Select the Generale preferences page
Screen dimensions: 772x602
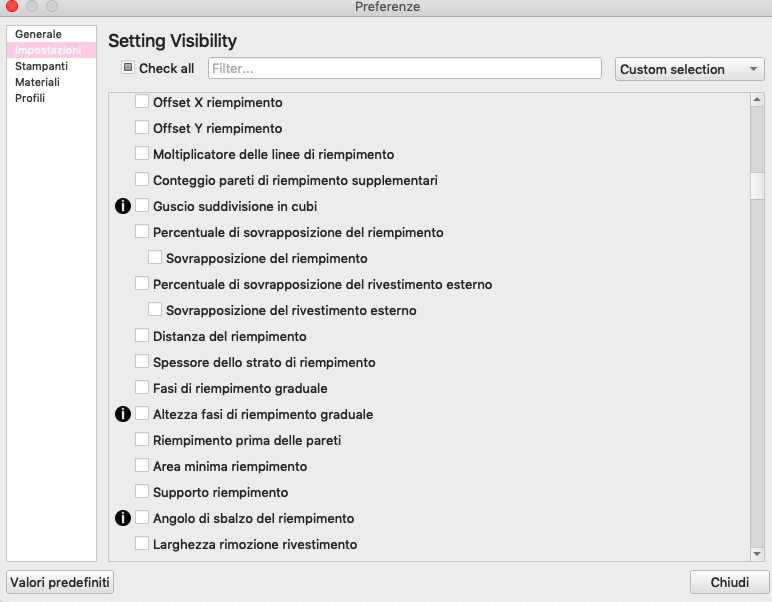(38, 34)
